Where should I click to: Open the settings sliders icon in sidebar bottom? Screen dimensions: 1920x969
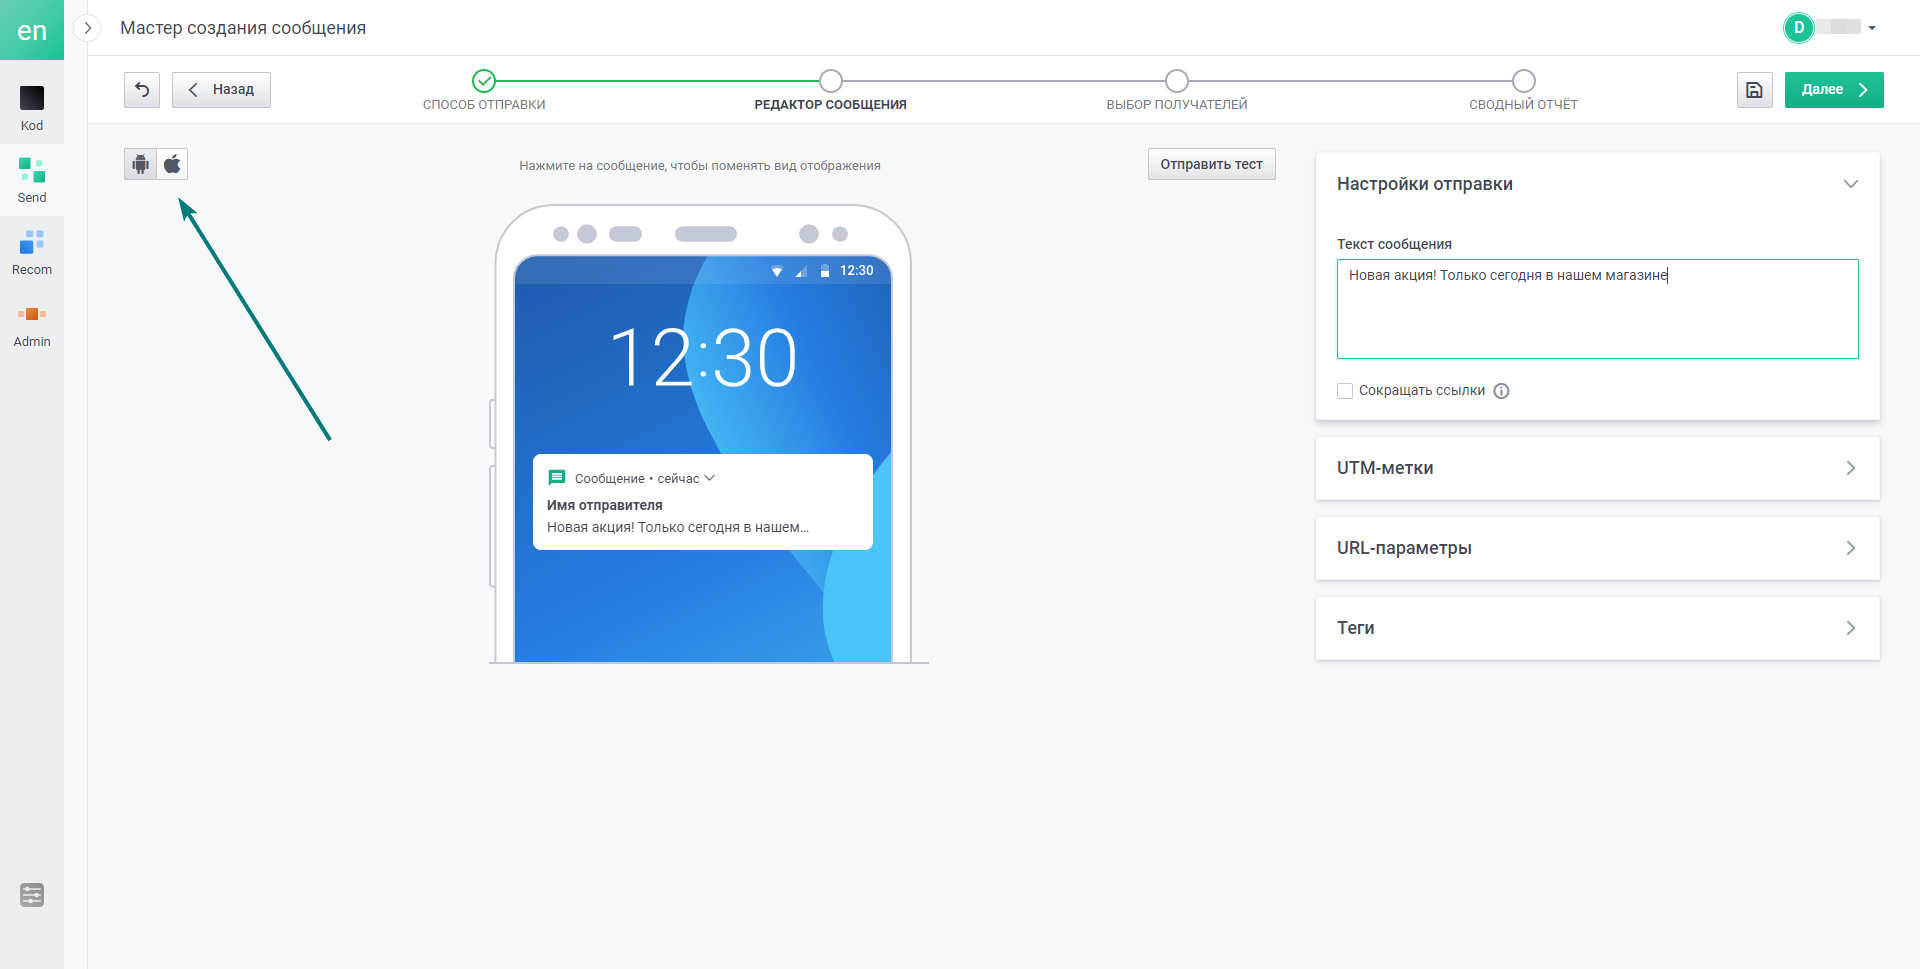click(x=32, y=895)
